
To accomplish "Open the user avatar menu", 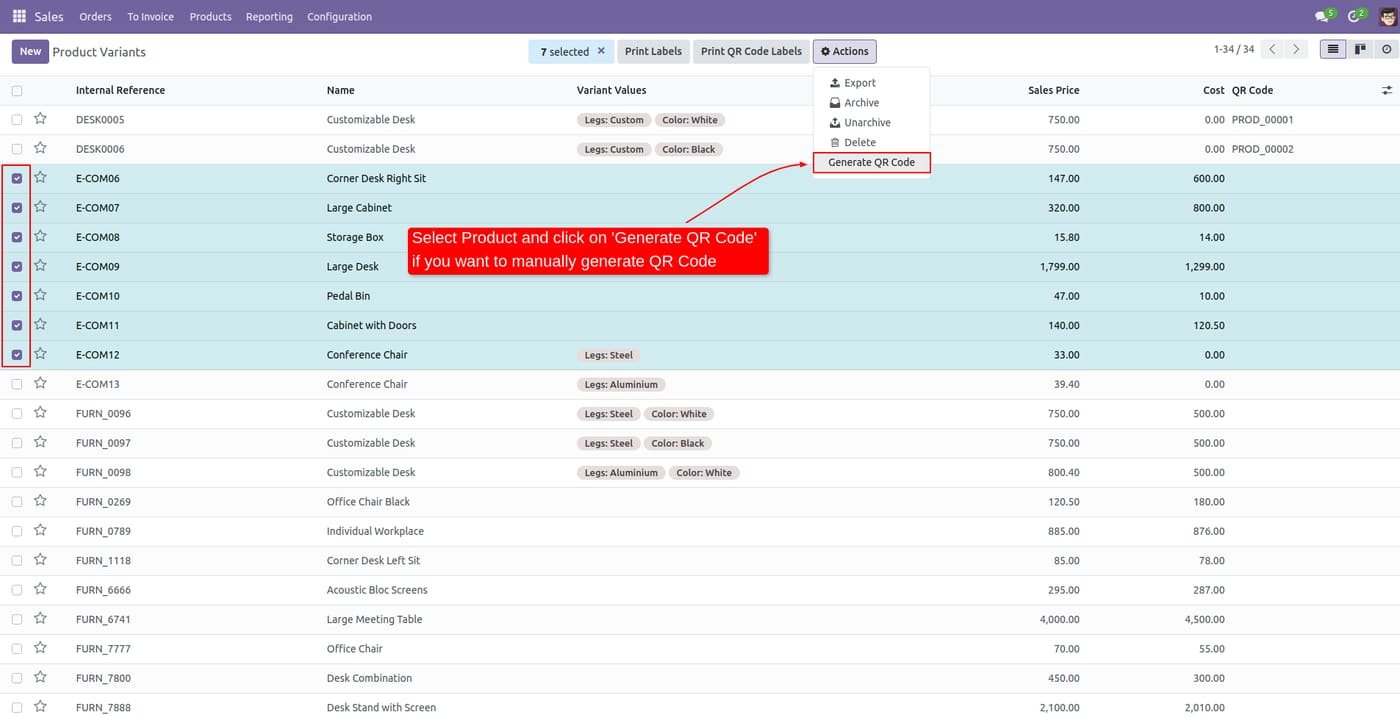I will pyautogui.click(x=1386, y=16).
